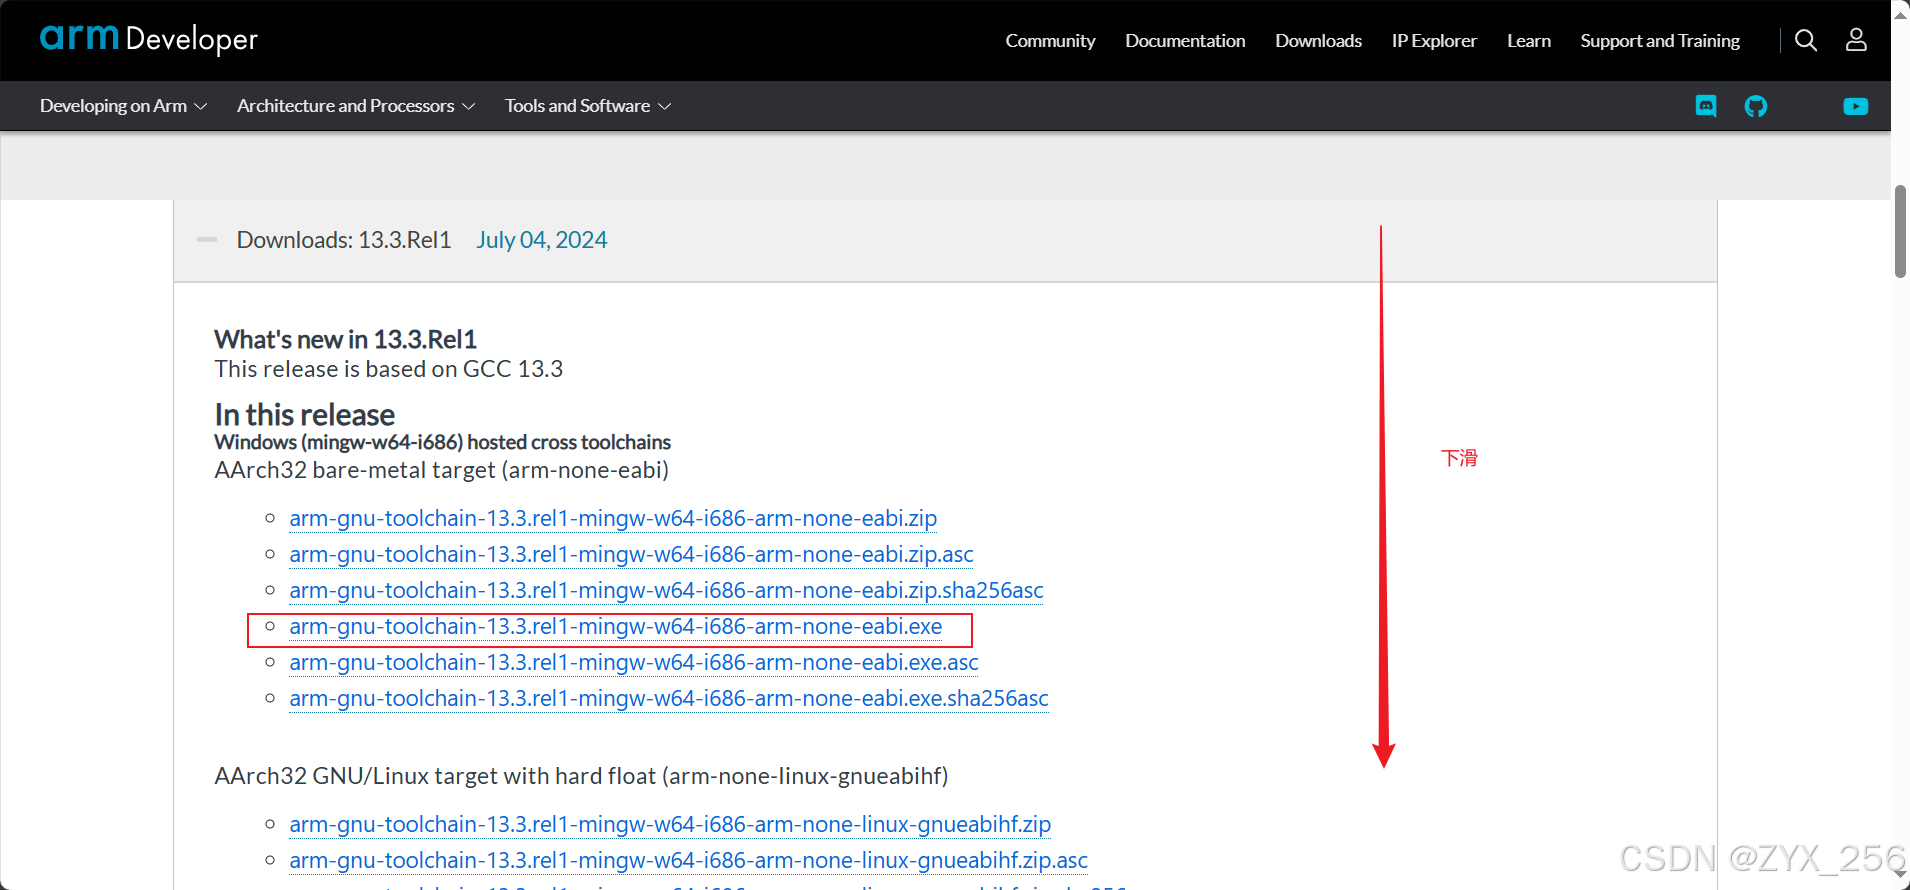1910x890 pixels.
Task: Download arm-none-eabi.zip.asc signature link
Action: click(631, 554)
